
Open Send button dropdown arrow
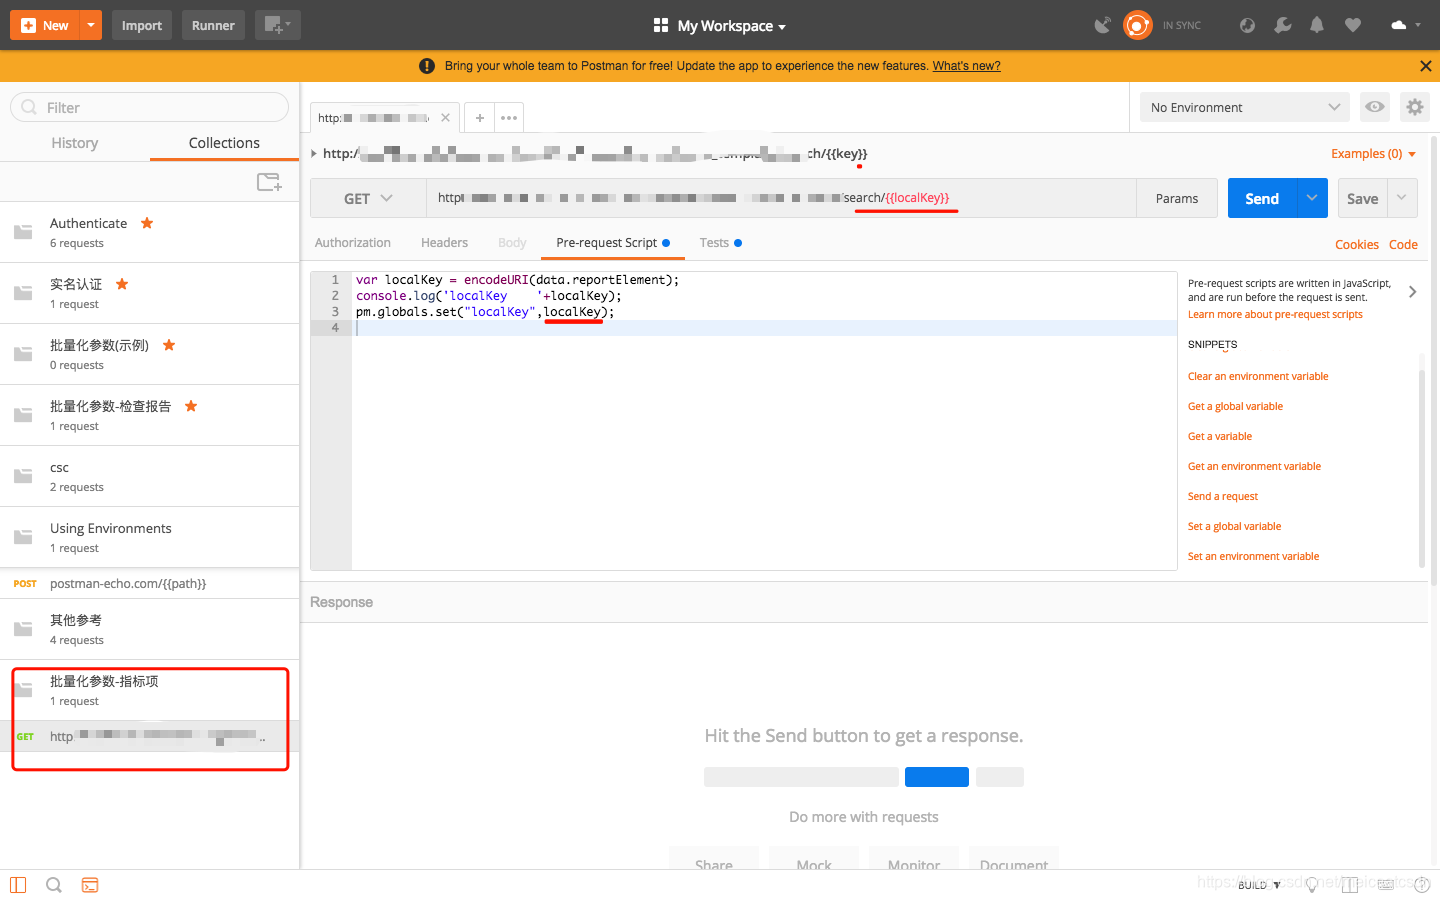click(1312, 198)
